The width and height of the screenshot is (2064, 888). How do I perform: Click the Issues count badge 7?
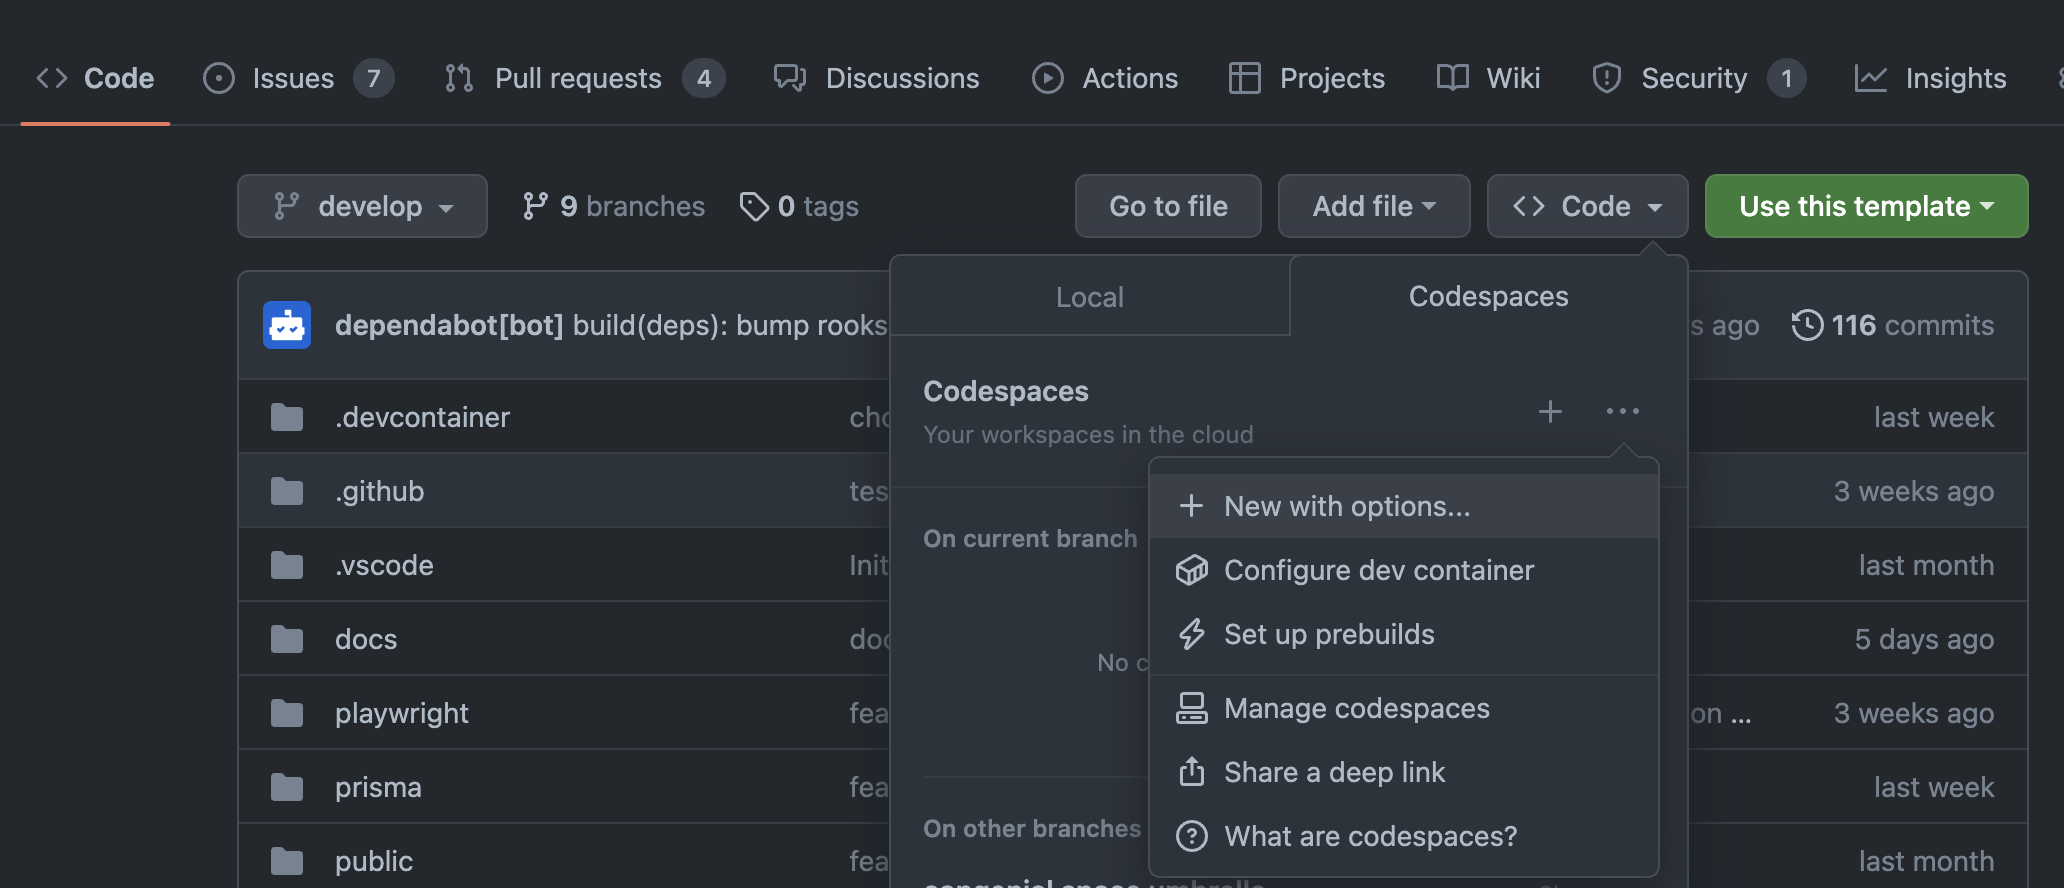tap(373, 78)
